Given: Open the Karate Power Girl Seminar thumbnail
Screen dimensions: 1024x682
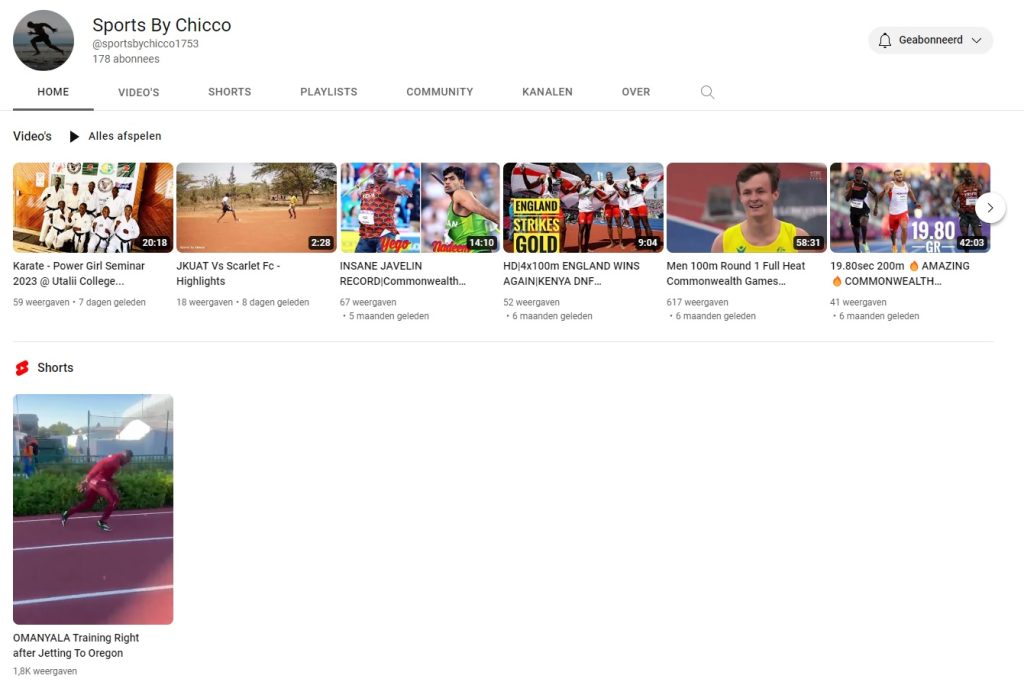Looking at the screenshot, I should click(92, 207).
